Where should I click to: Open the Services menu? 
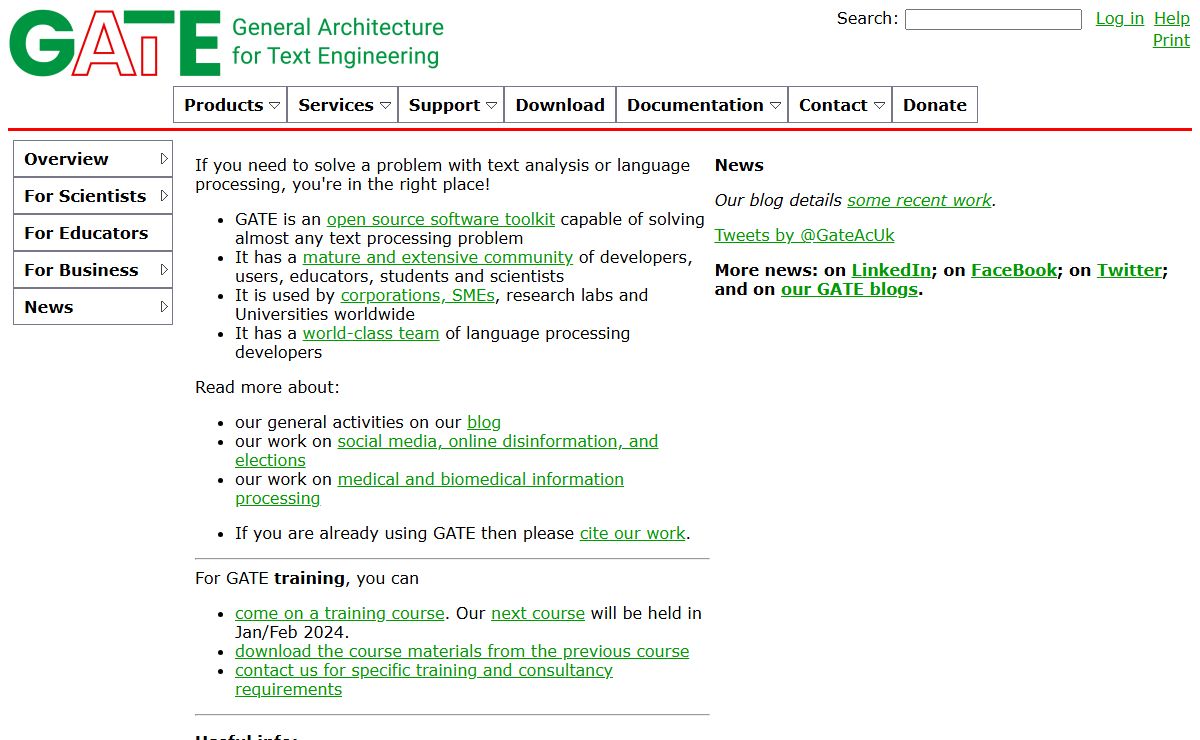tap(342, 105)
